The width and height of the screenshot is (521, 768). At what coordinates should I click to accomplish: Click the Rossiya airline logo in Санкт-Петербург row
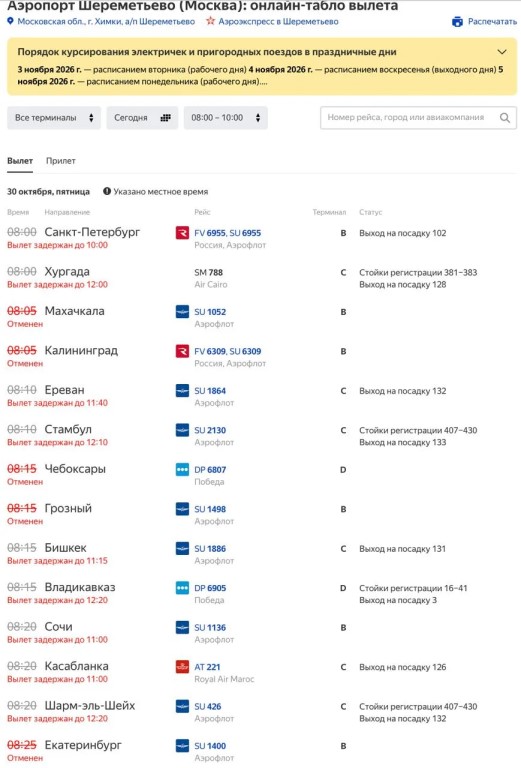click(182, 232)
